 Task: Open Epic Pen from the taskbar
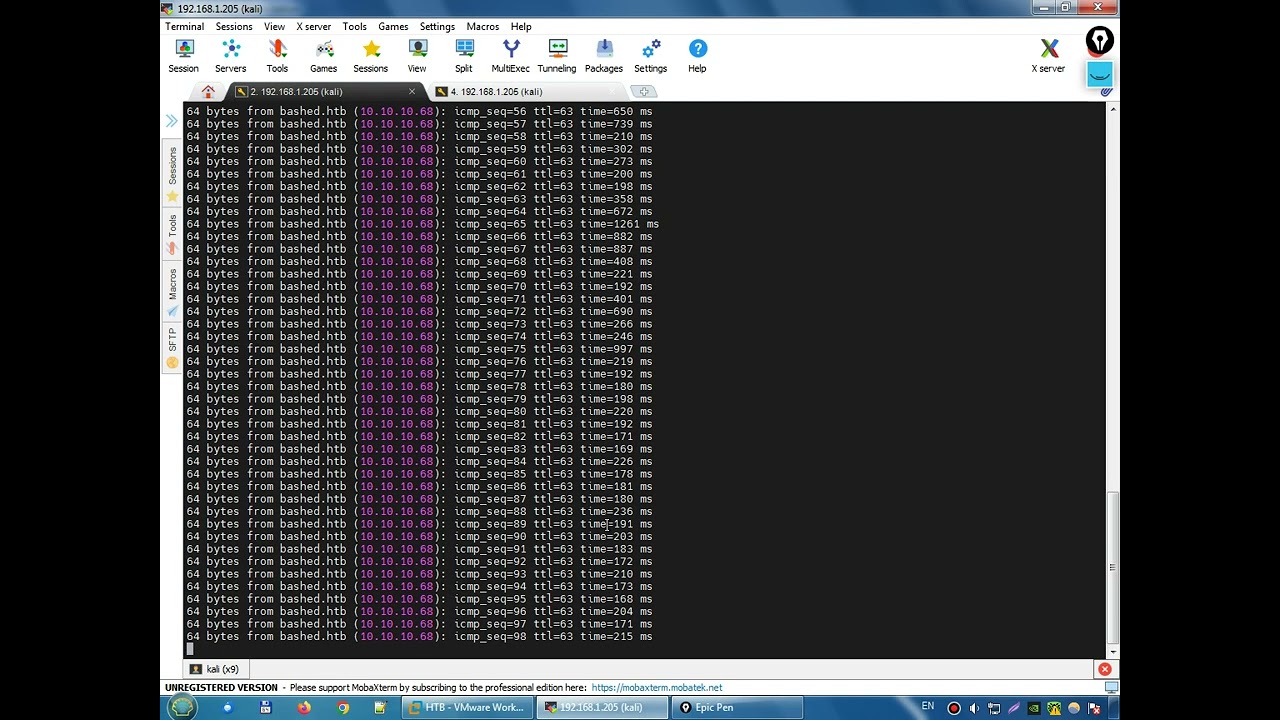pos(737,708)
